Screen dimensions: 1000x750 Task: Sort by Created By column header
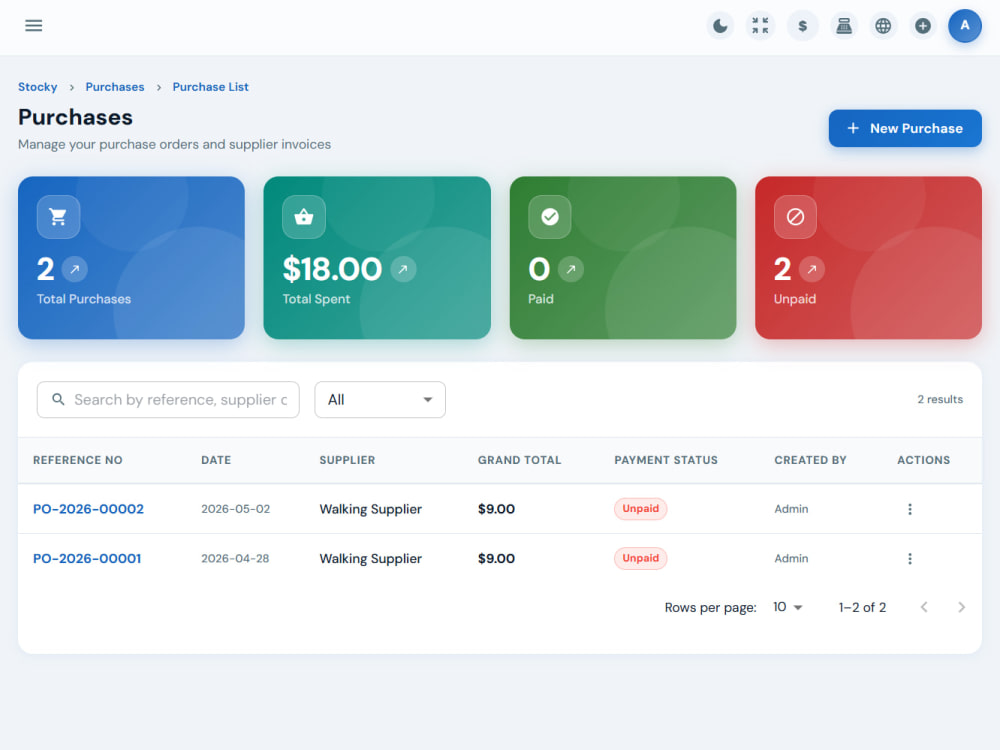tap(811, 460)
